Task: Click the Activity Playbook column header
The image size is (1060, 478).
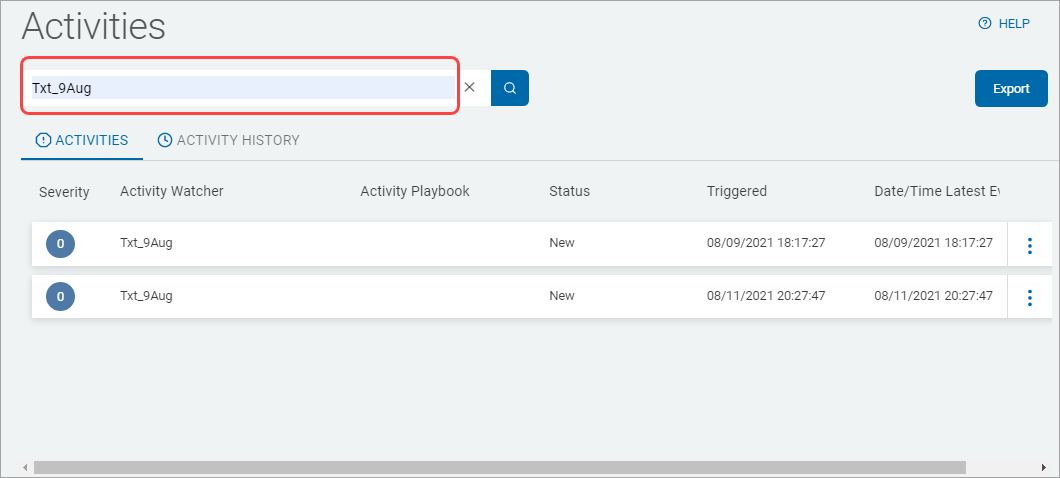Action: 414,191
